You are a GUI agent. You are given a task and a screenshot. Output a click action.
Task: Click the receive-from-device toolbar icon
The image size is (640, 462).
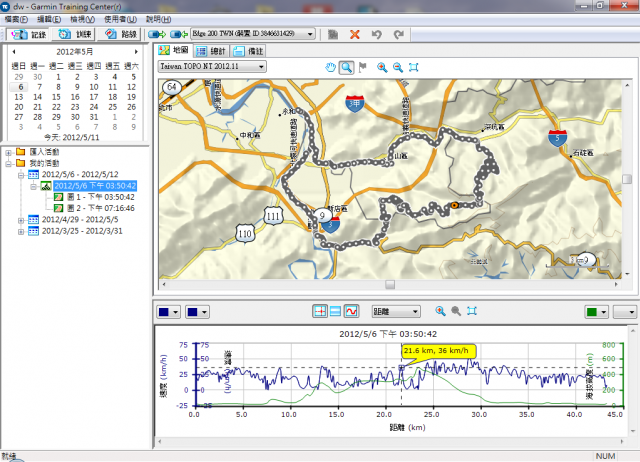click(178, 34)
